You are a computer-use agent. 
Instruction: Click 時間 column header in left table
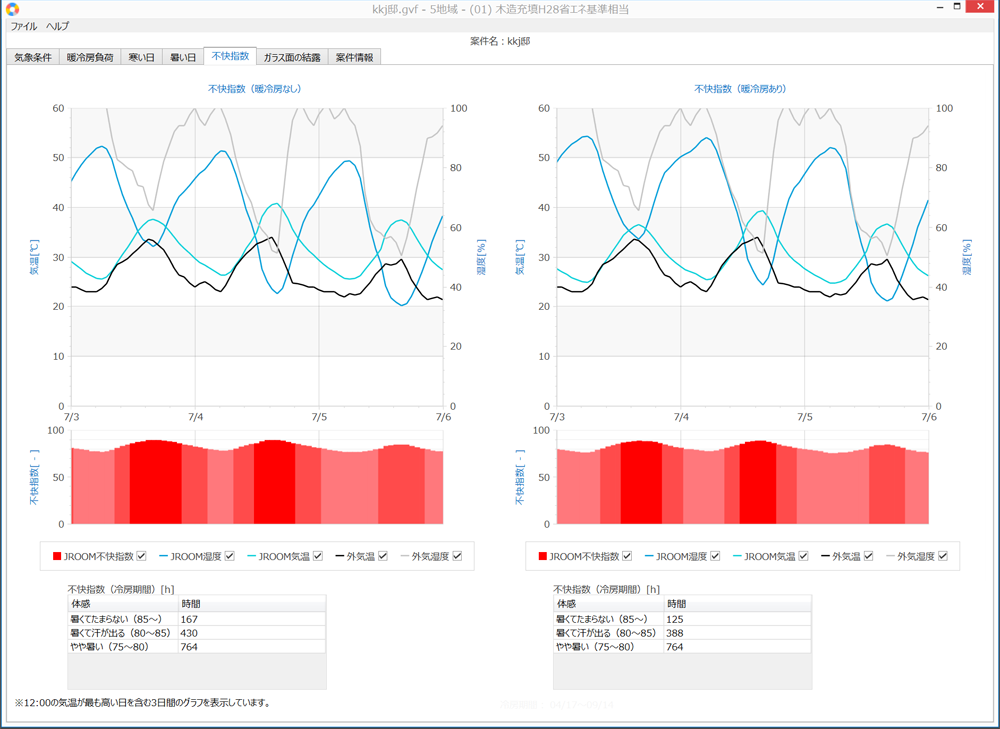[x=253, y=603]
